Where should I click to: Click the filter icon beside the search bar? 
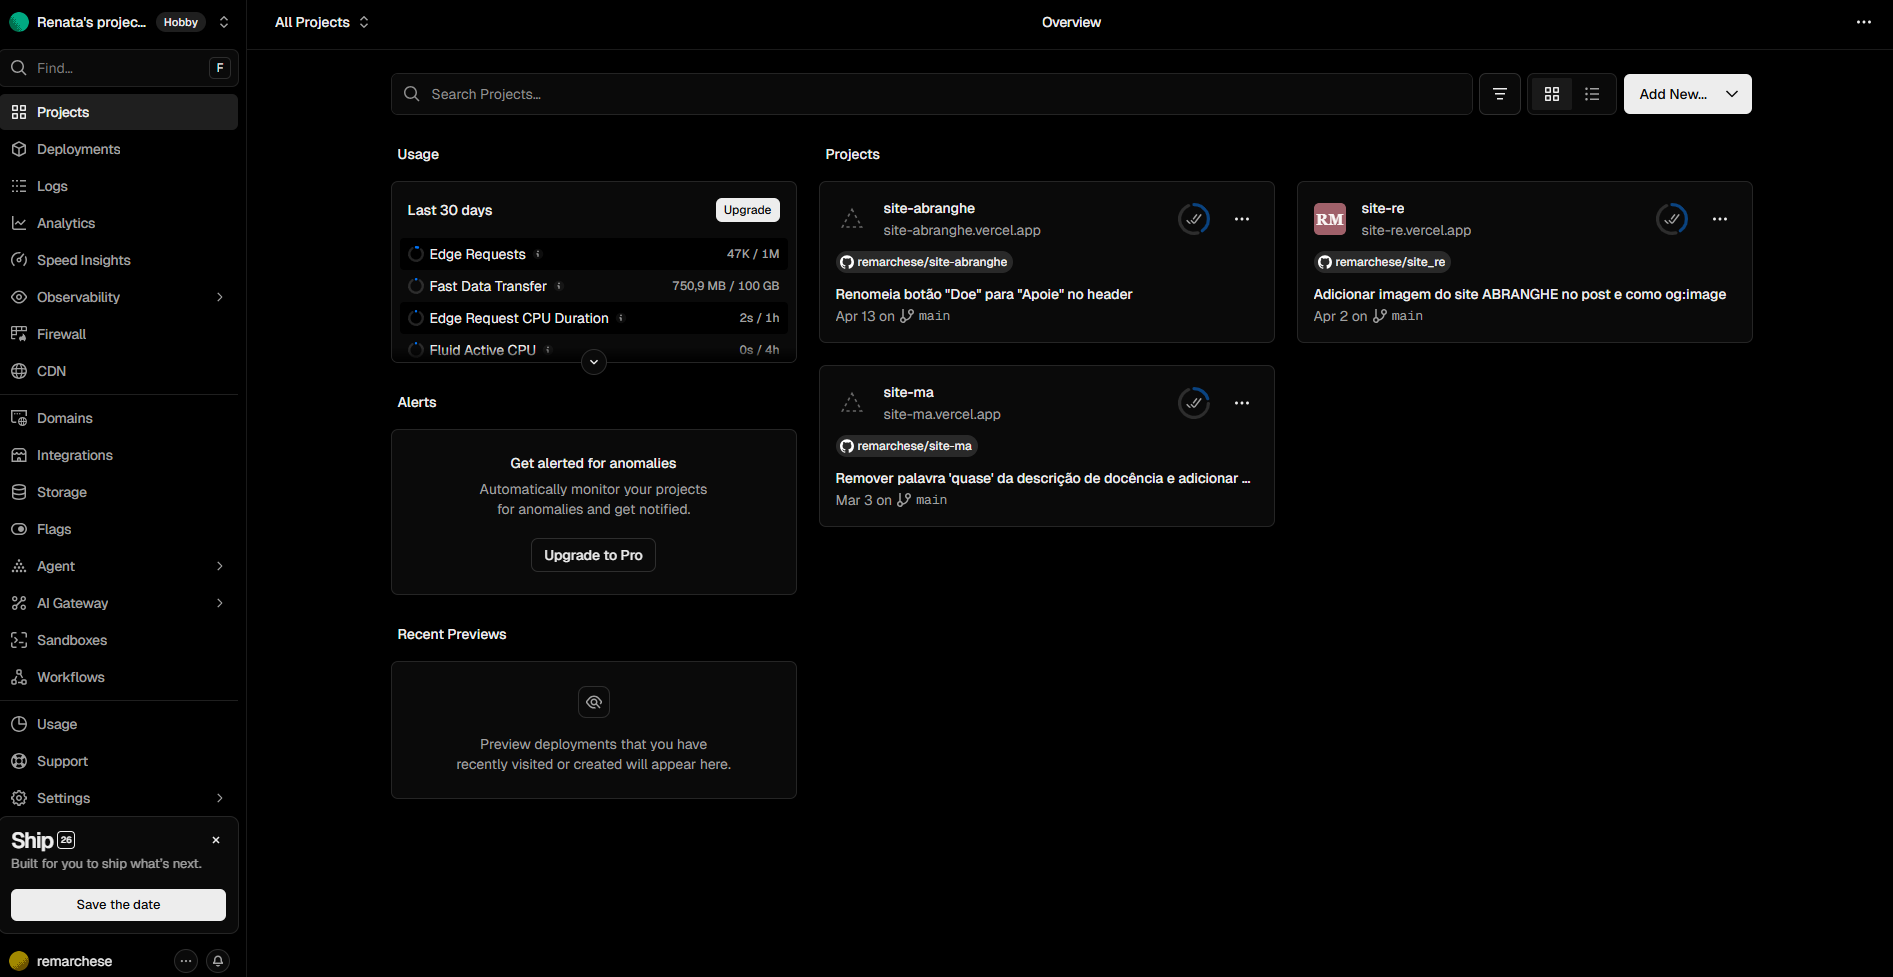click(x=1499, y=93)
